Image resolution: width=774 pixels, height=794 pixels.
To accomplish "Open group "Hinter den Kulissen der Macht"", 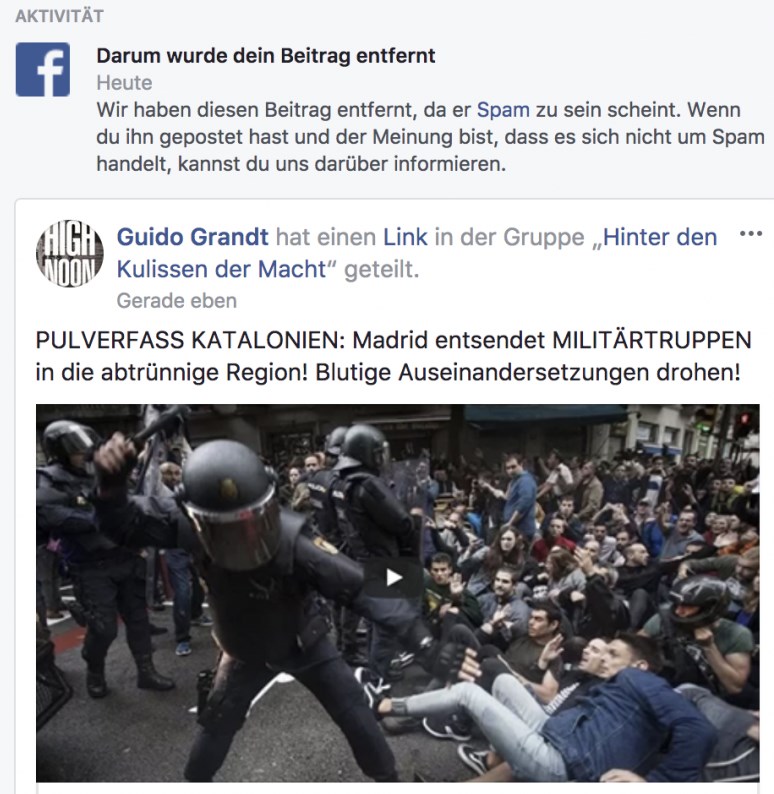I will (417, 253).
